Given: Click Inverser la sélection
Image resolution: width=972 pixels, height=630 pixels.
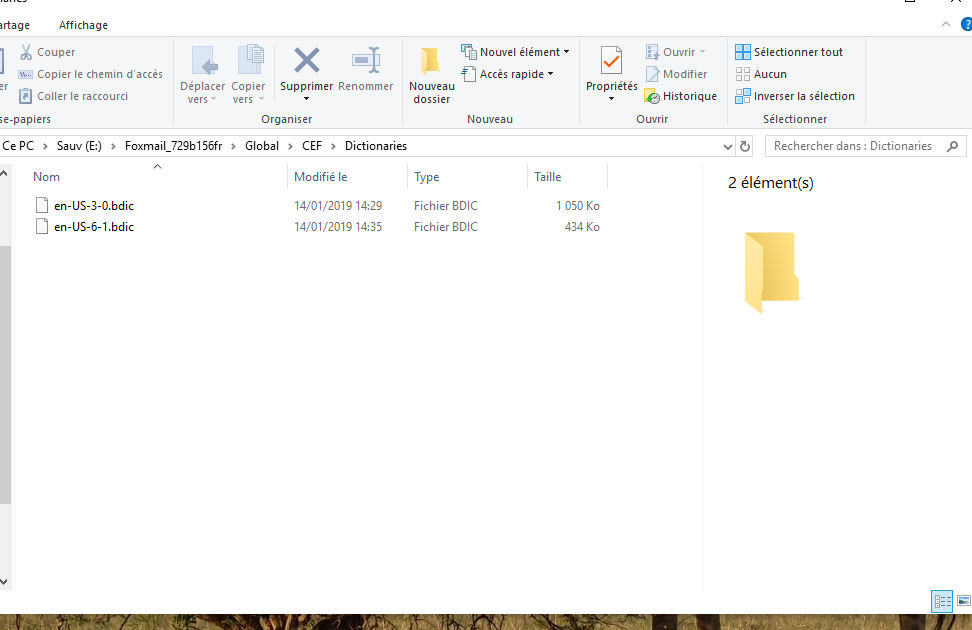Looking at the screenshot, I should [x=795, y=96].
